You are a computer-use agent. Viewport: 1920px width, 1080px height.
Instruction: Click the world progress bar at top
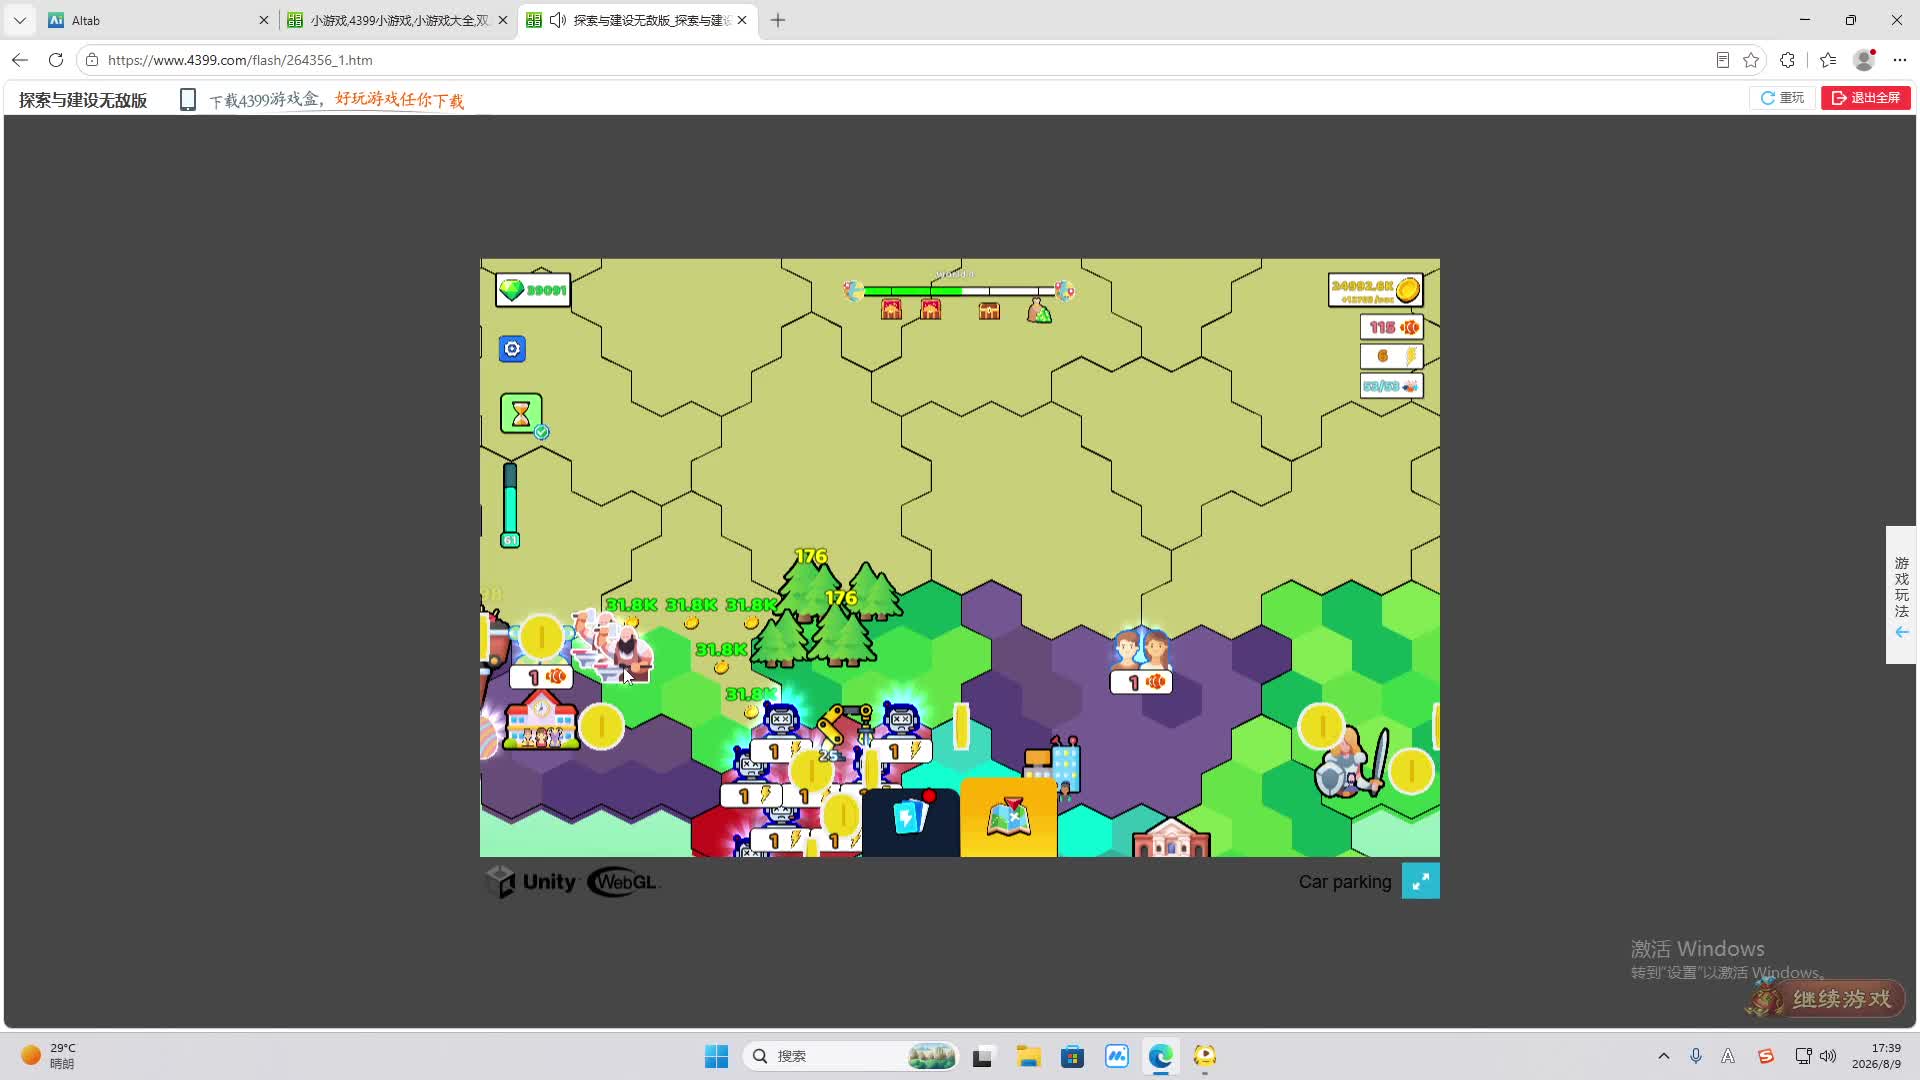point(958,291)
